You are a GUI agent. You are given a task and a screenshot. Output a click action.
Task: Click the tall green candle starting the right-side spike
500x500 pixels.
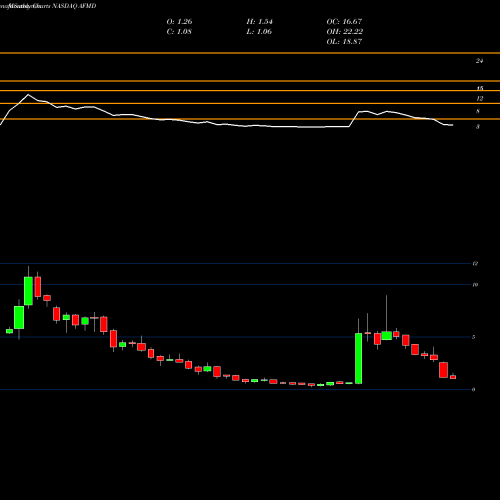click(x=358, y=358)
